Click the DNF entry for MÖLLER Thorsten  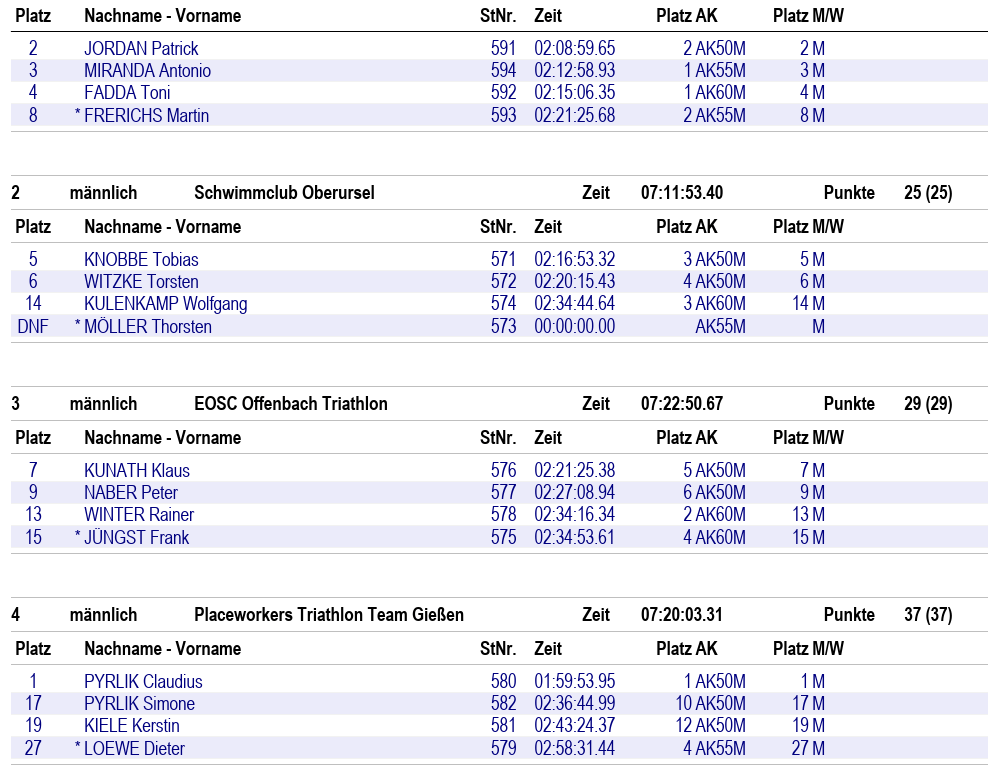33,327
